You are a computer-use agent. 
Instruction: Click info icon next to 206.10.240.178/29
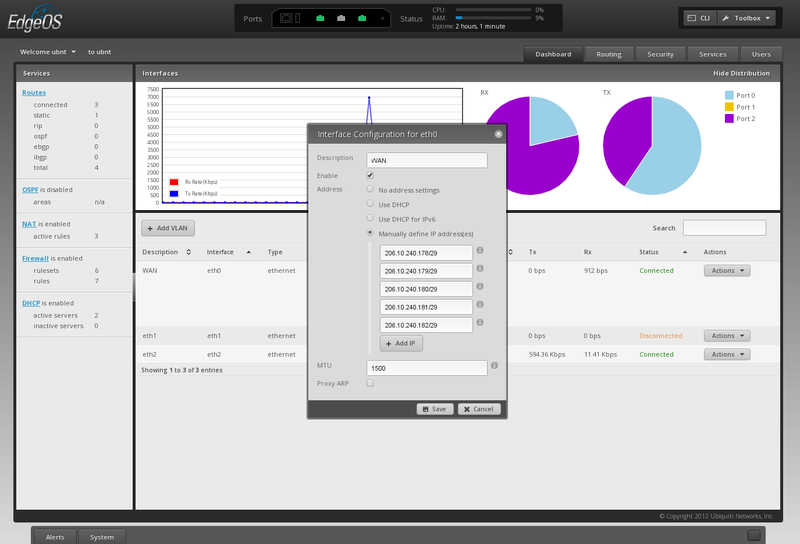tap(480, 251)
